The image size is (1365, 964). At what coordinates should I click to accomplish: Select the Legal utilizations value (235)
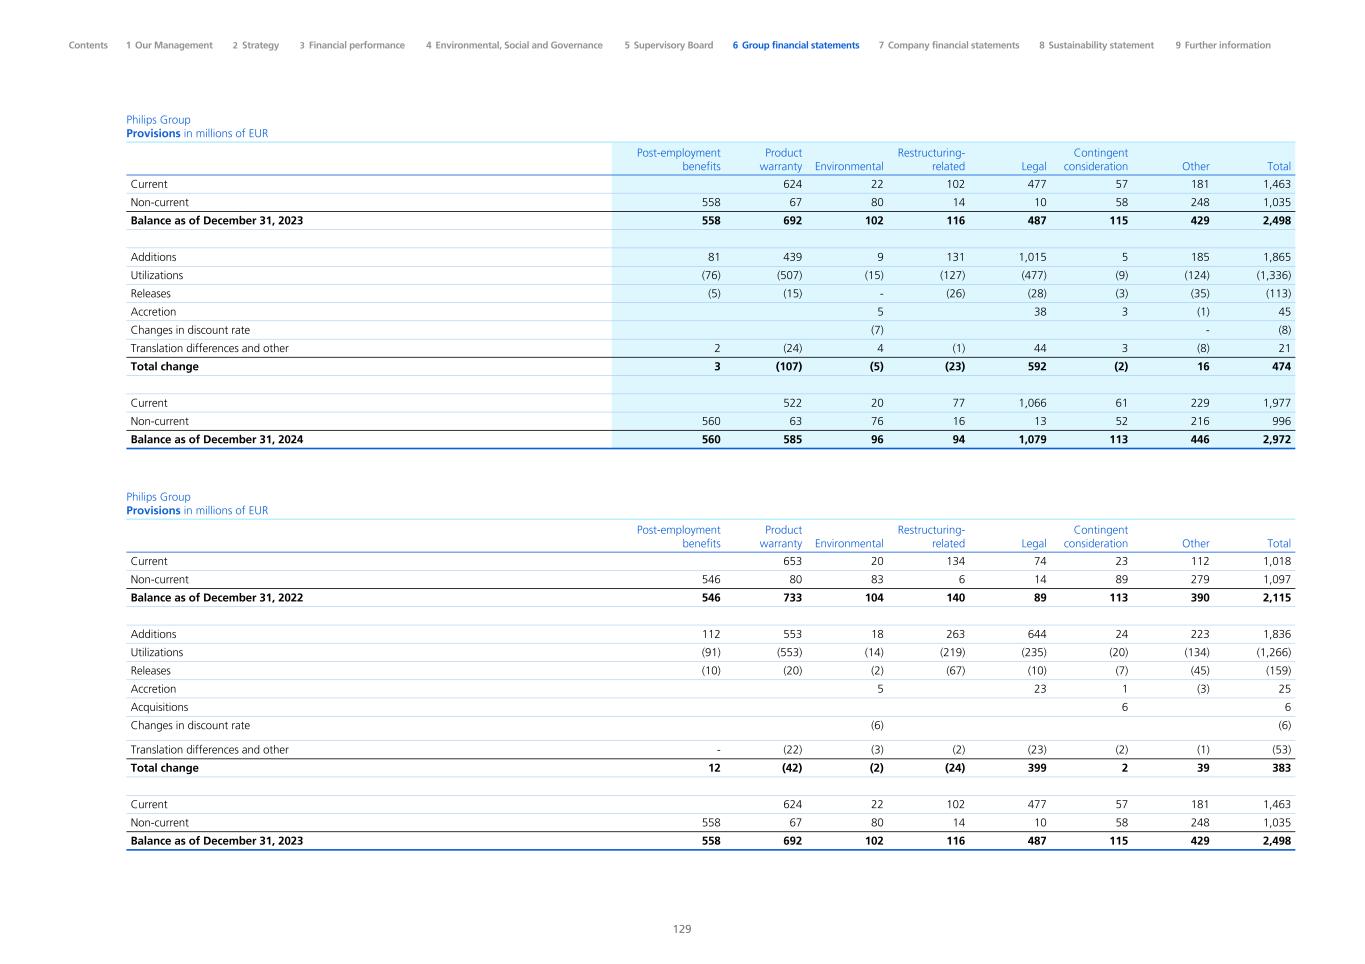[x=1034, y=652]
